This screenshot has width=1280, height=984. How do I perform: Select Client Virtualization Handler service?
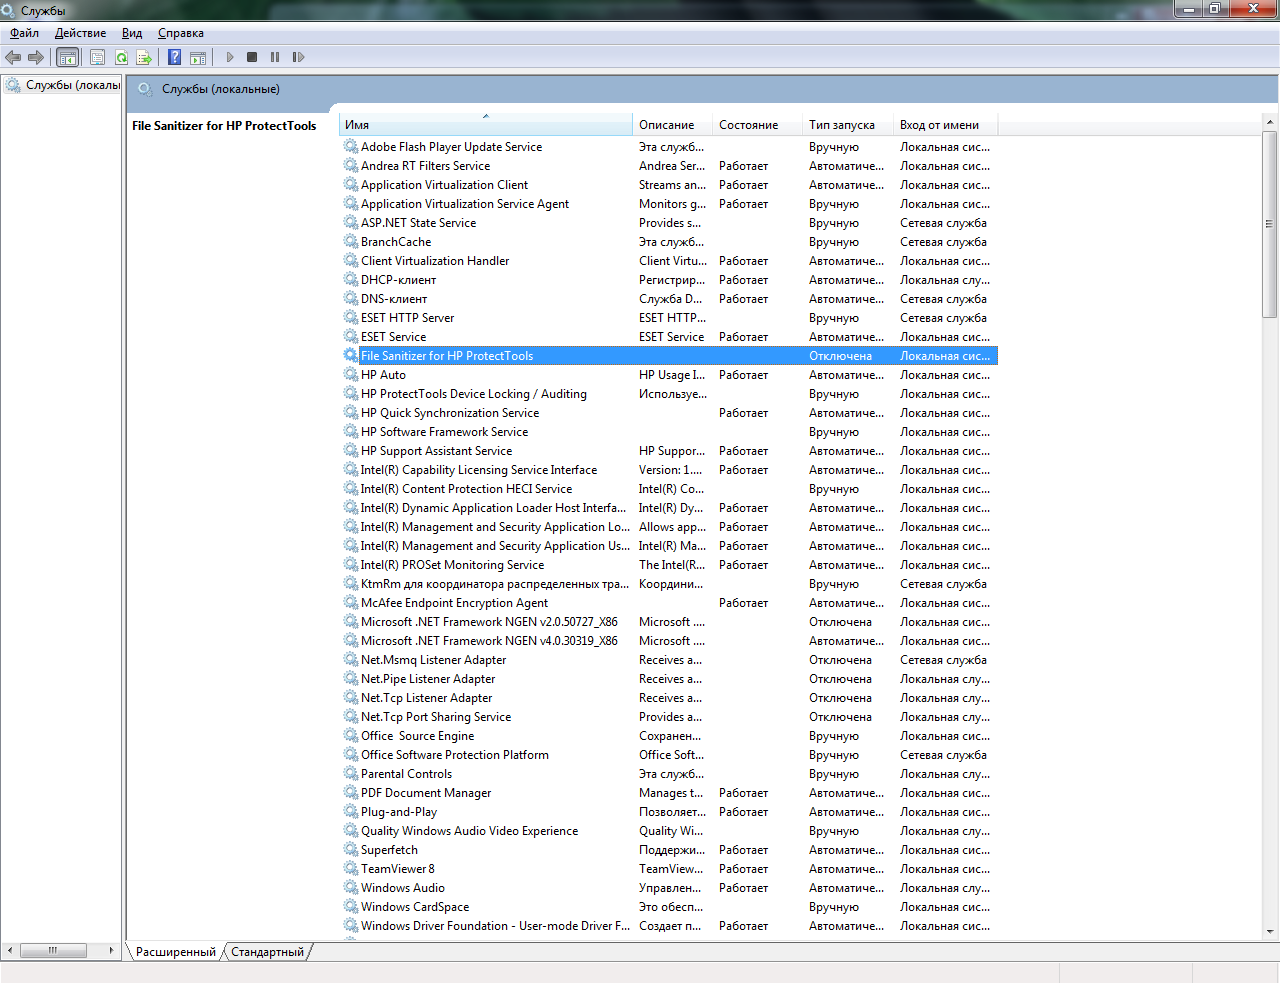[669, 261]
